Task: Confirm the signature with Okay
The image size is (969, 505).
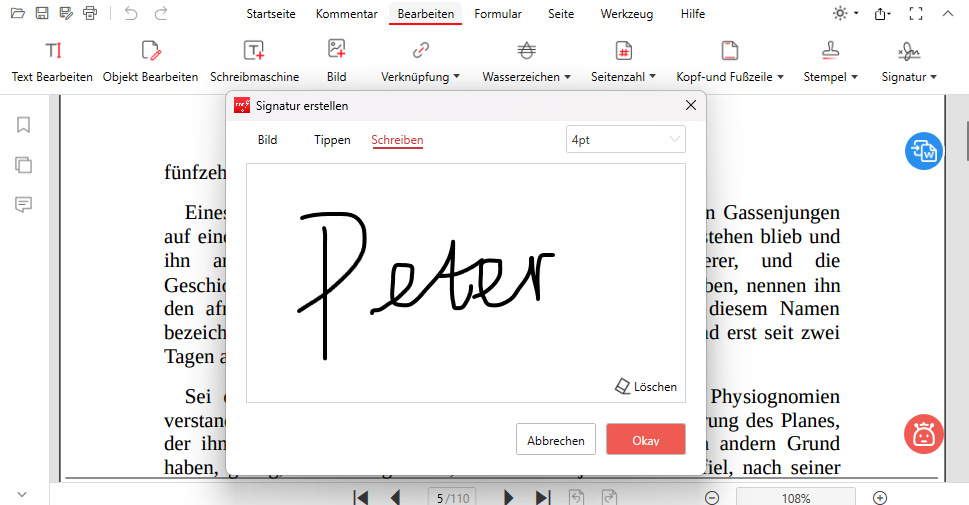Action: point(646,439)
